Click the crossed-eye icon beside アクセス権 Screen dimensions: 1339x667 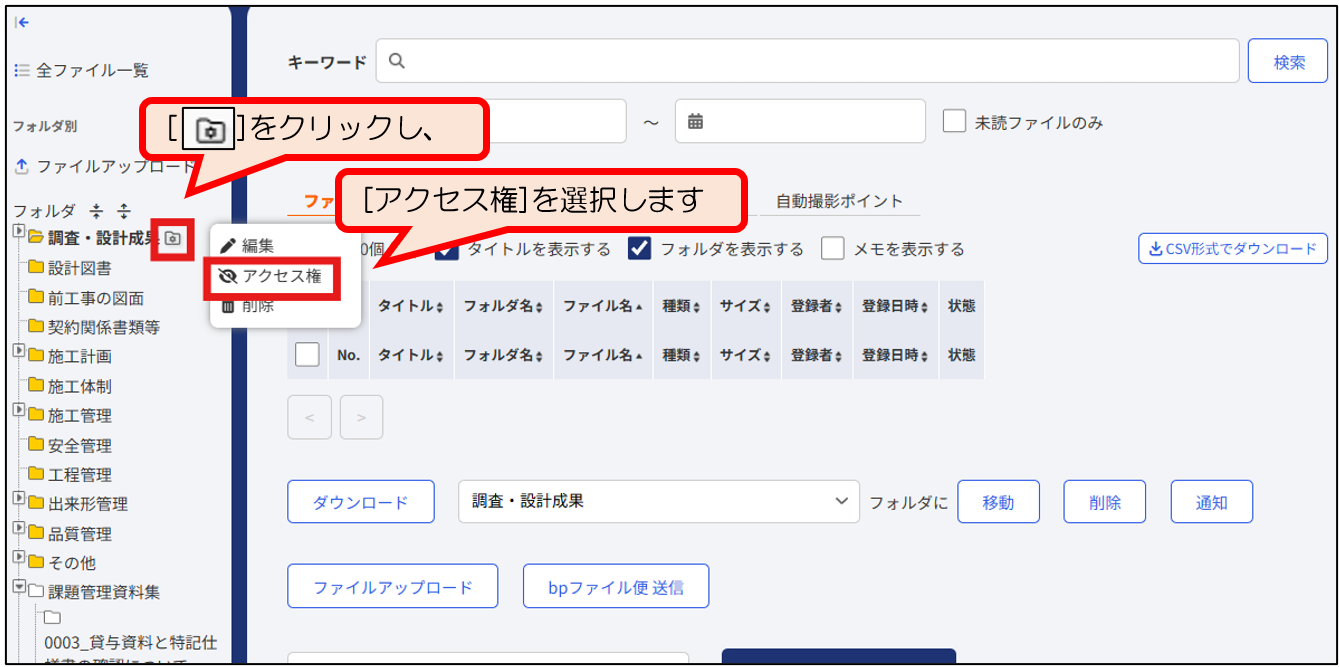[227, 276]
